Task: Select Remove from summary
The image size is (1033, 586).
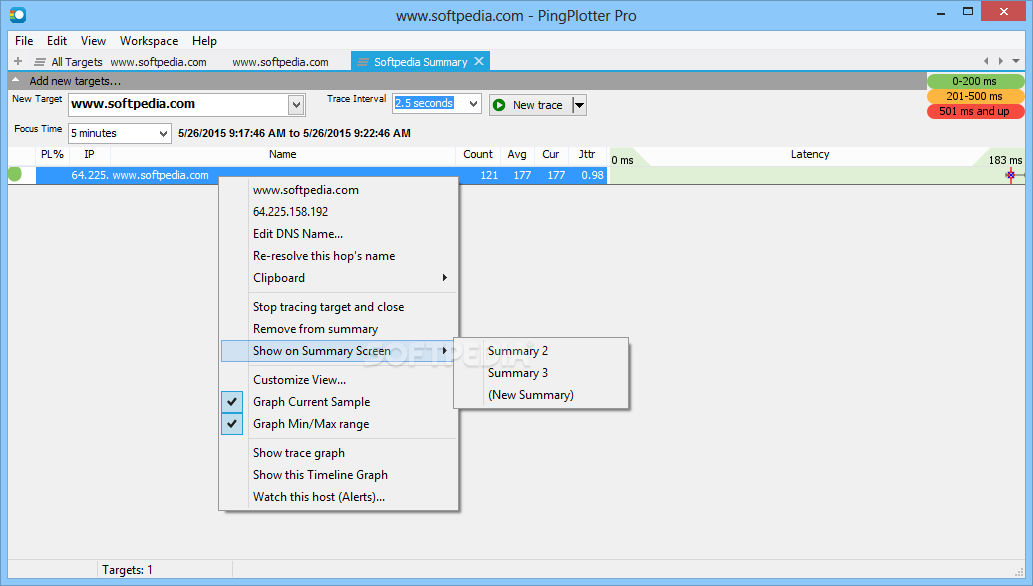Action: [316, 329]
